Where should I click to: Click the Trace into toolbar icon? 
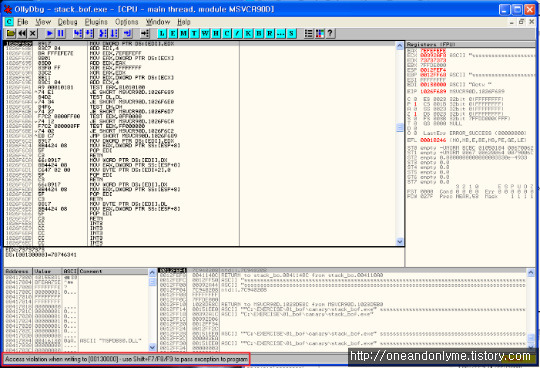pos(103,33)
